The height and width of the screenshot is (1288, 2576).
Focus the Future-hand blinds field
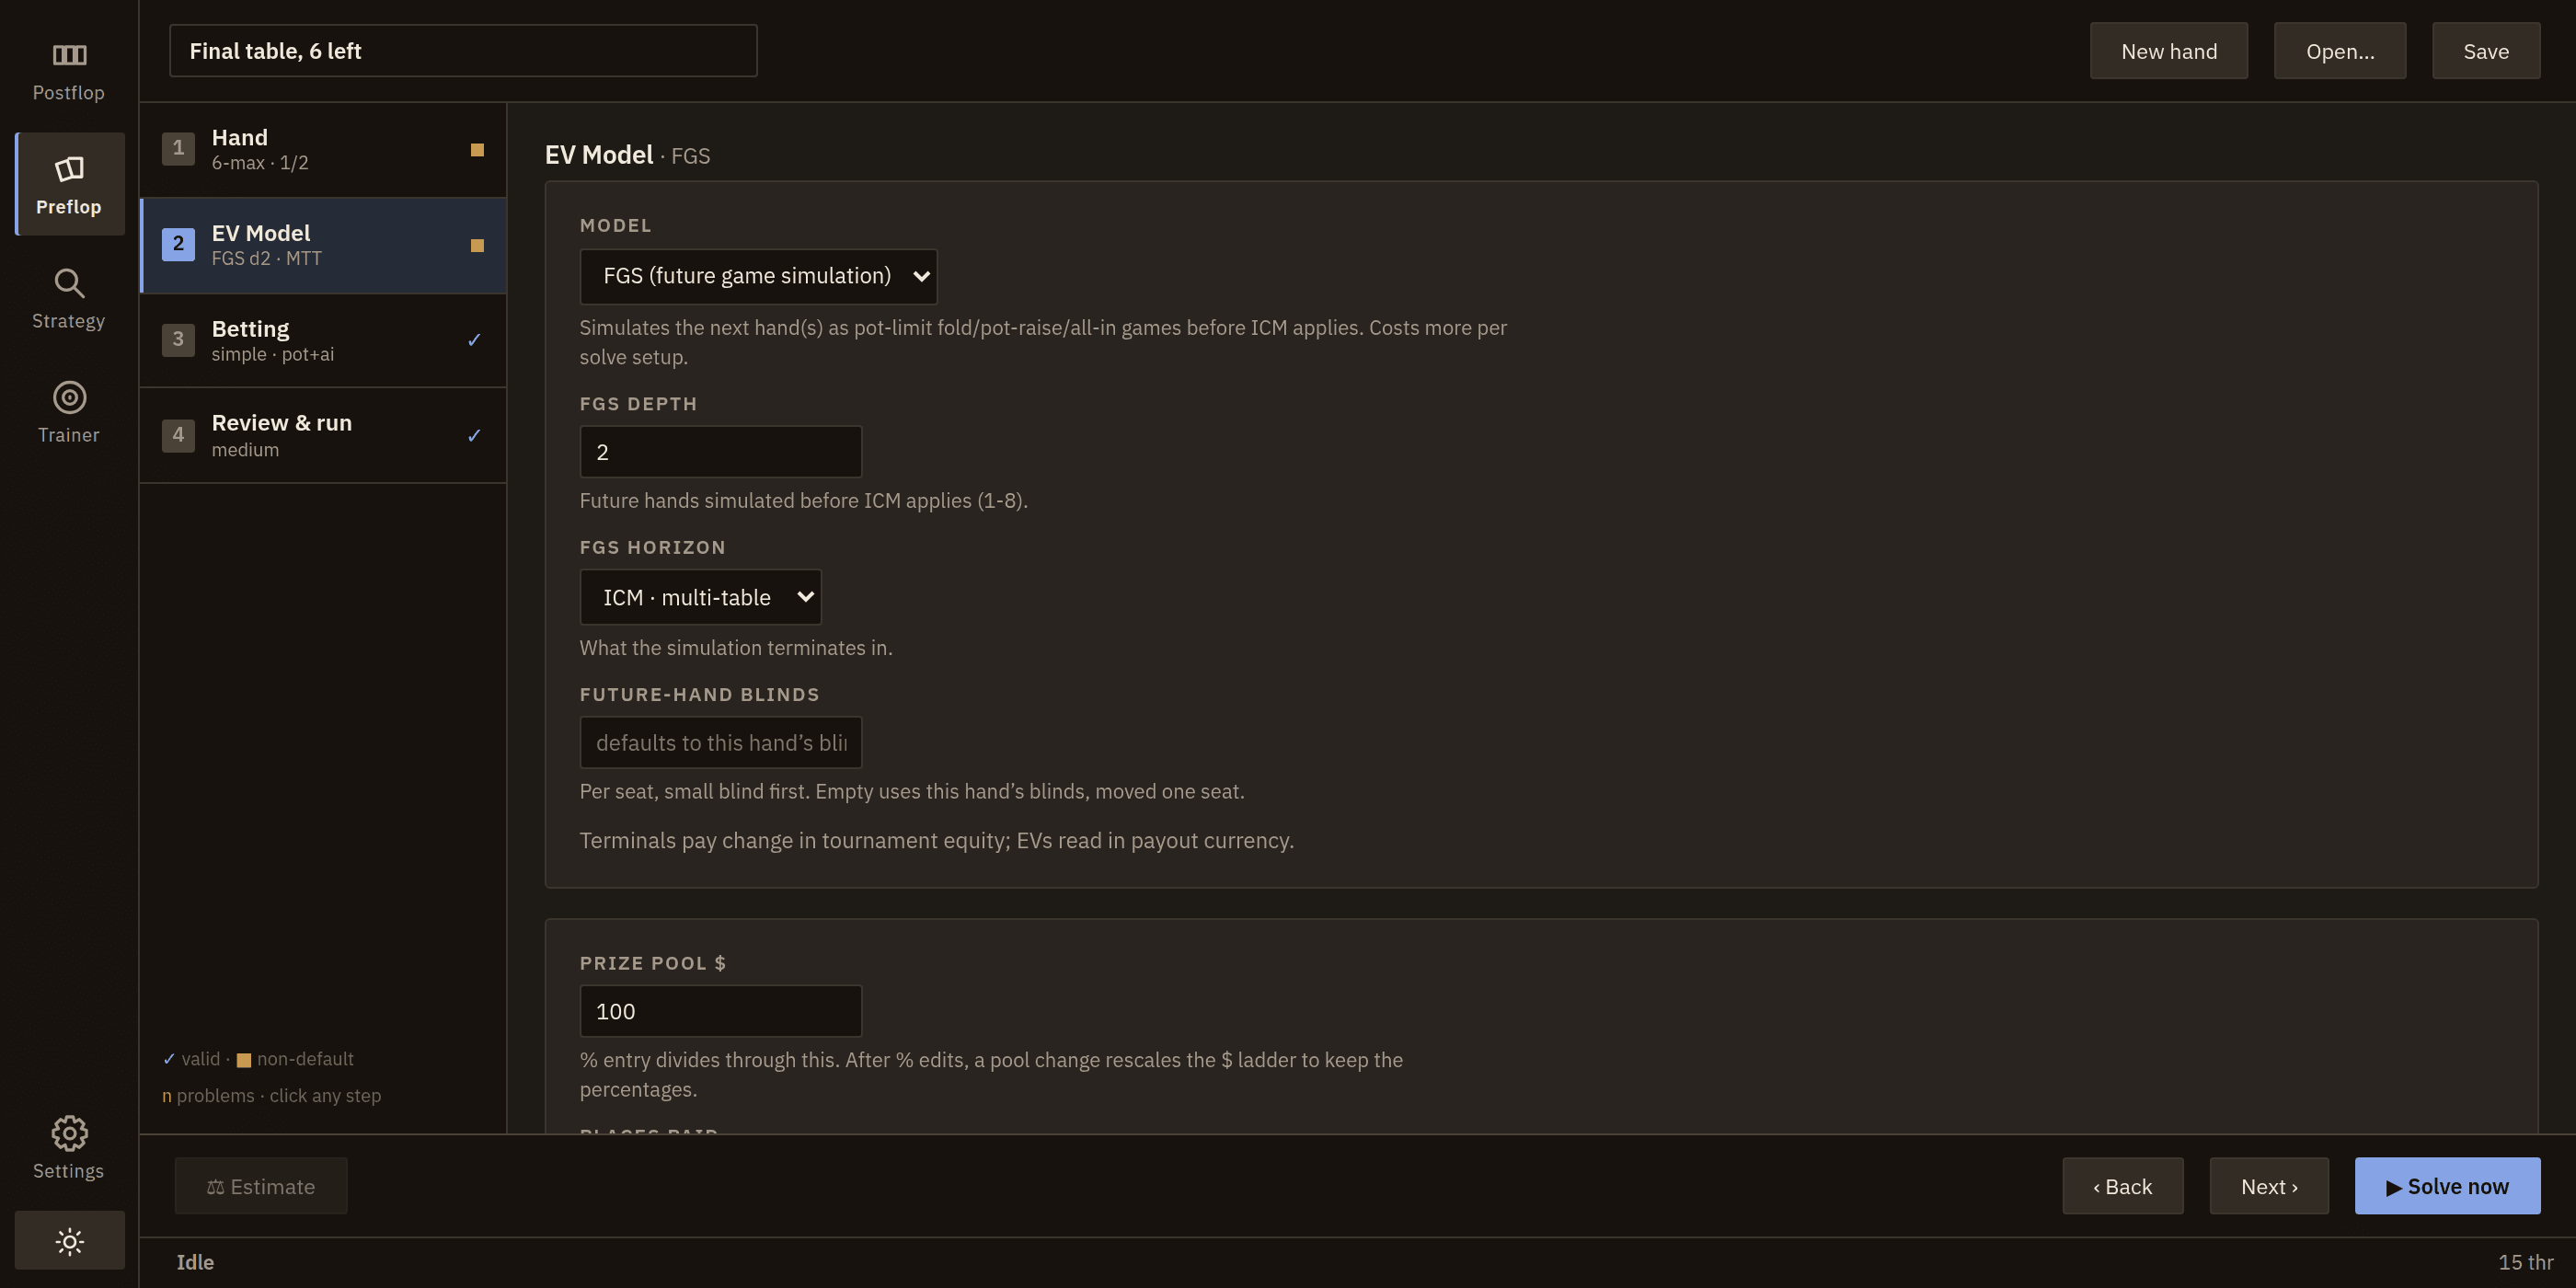[x=720, y=743]
